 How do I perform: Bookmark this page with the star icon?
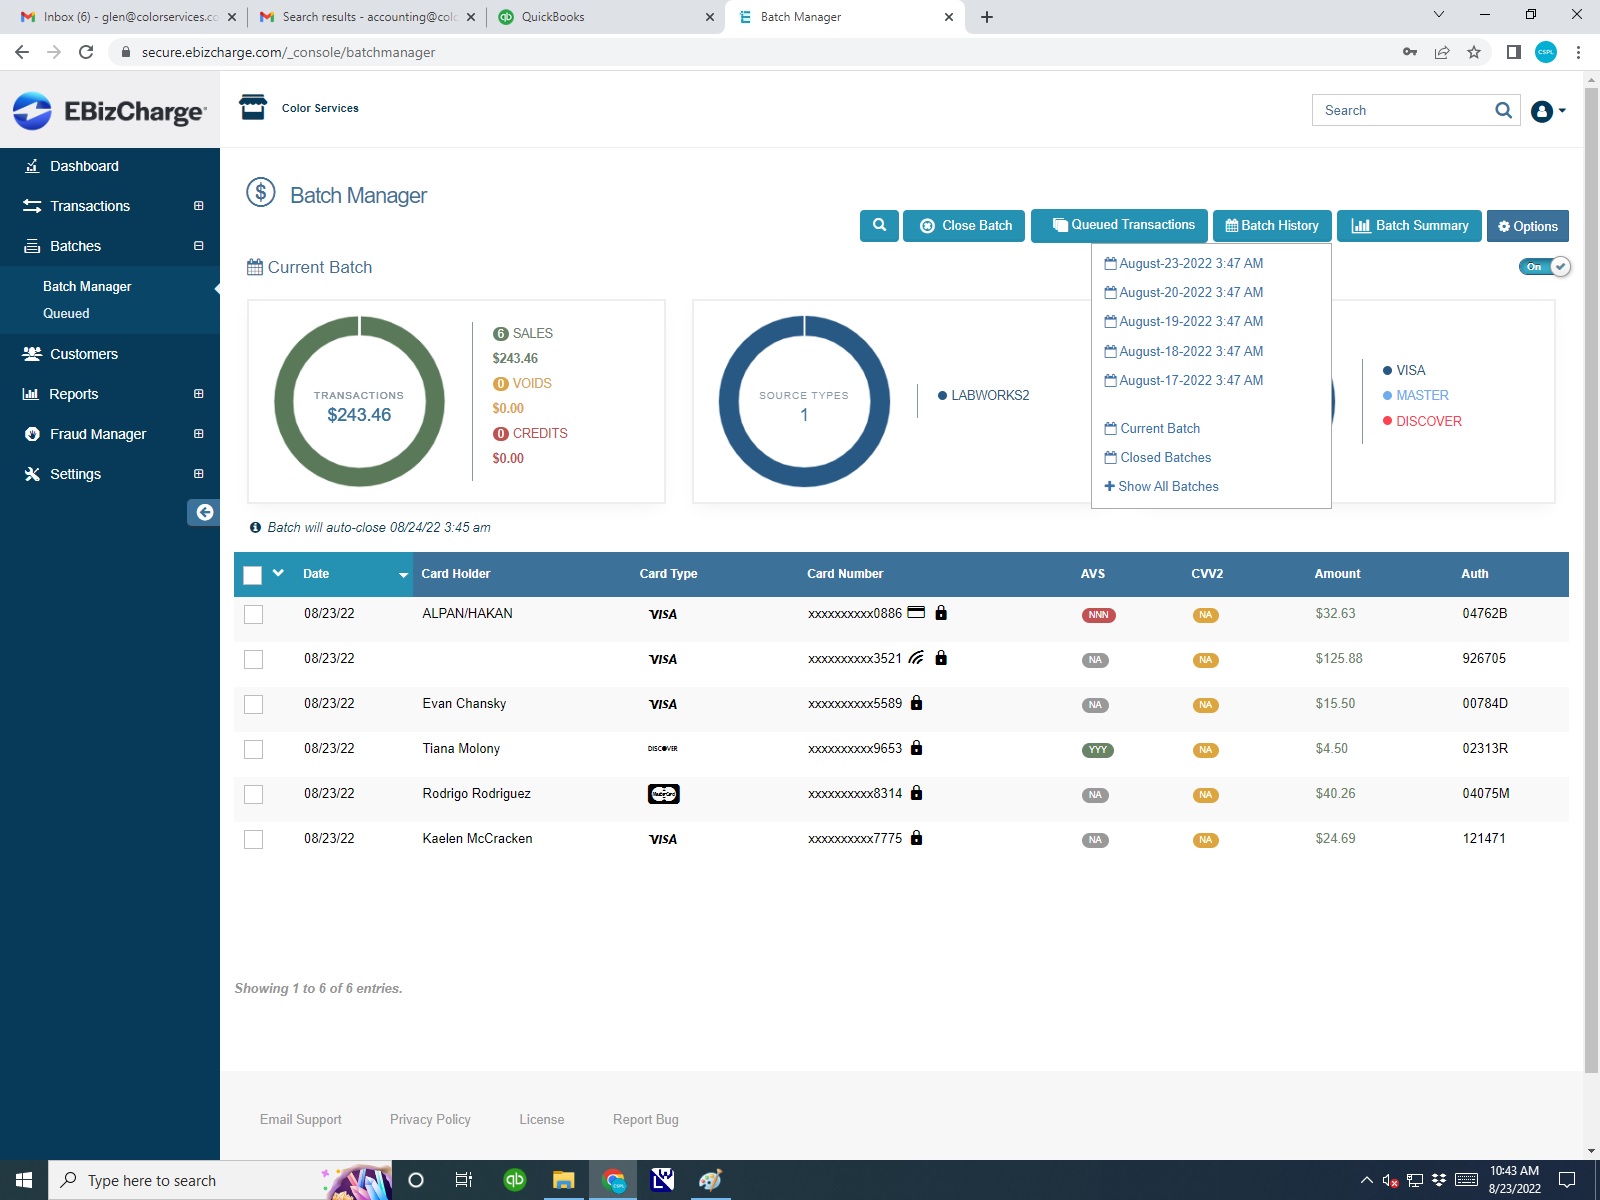(x=1473, y=52)
